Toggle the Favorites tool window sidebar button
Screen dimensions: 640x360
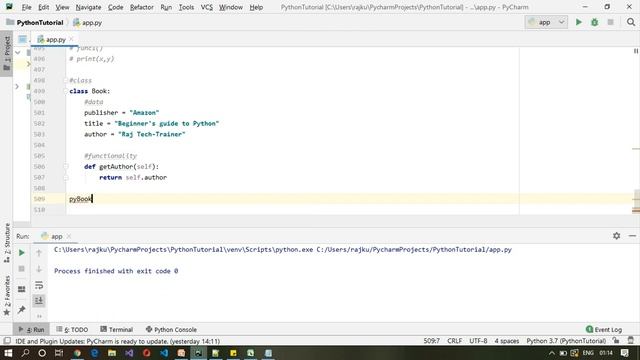pos(7,296)
